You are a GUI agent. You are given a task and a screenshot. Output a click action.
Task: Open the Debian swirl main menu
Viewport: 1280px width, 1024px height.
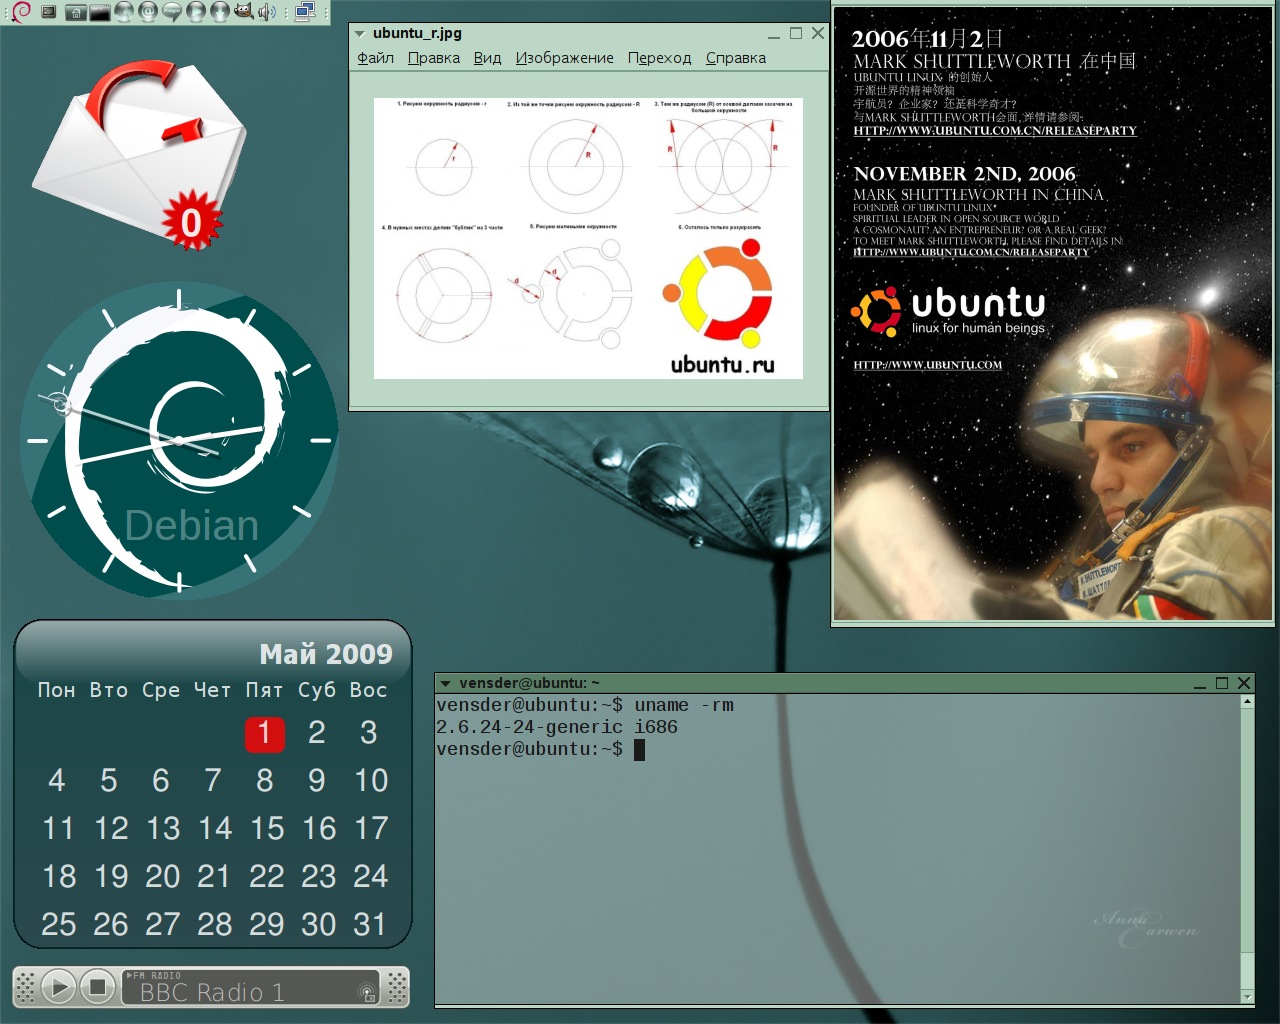21,12
